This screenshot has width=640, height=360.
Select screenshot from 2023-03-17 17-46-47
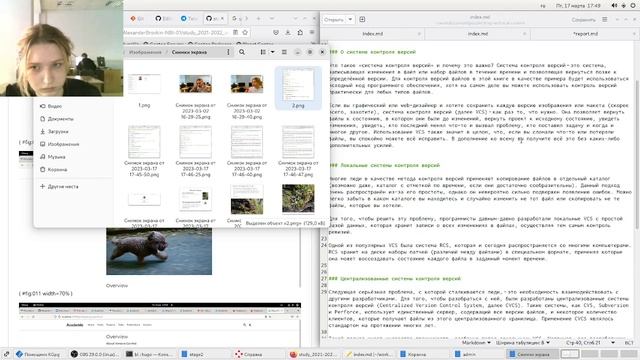pos(298,142)
